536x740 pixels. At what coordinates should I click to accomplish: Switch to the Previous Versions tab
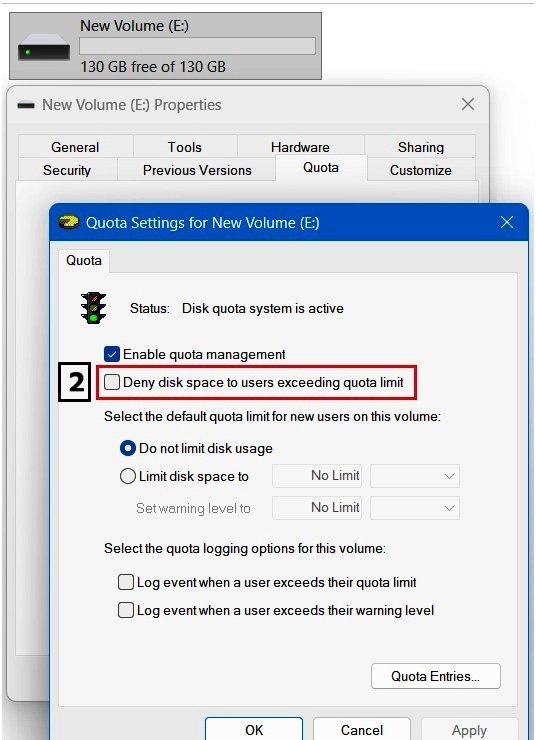pyautogui.click(x=197, y=170)
